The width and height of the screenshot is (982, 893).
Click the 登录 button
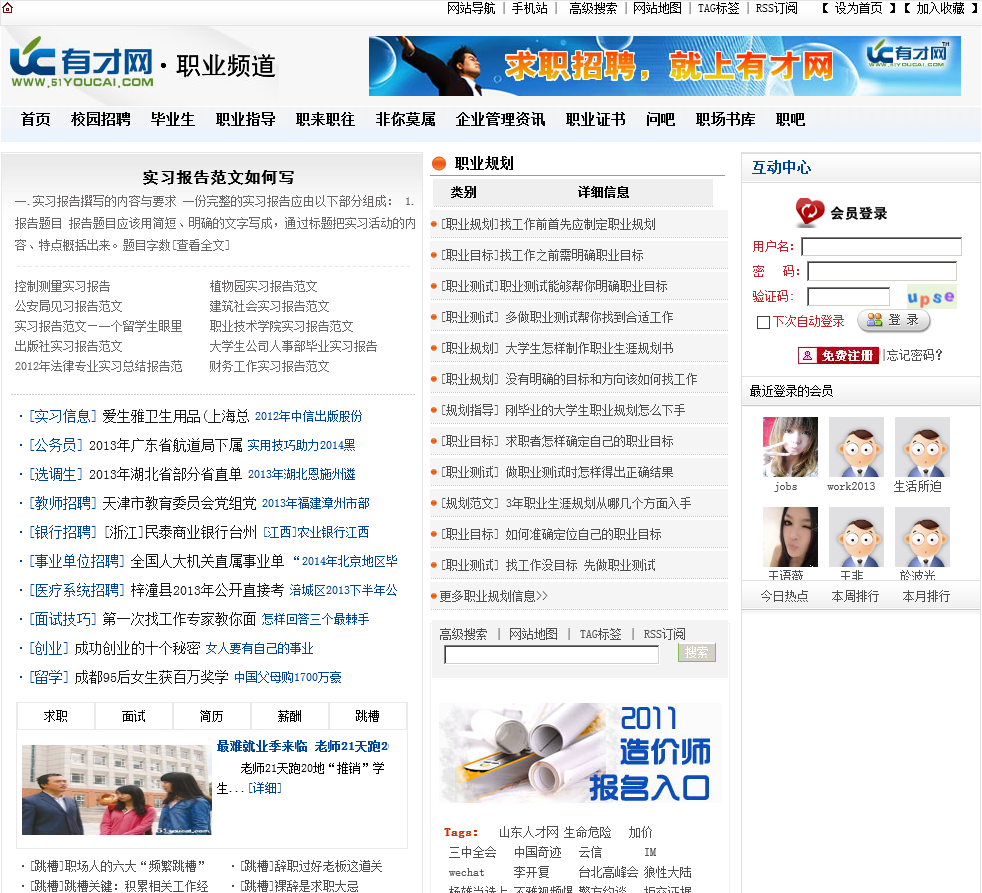pos(894,321)
